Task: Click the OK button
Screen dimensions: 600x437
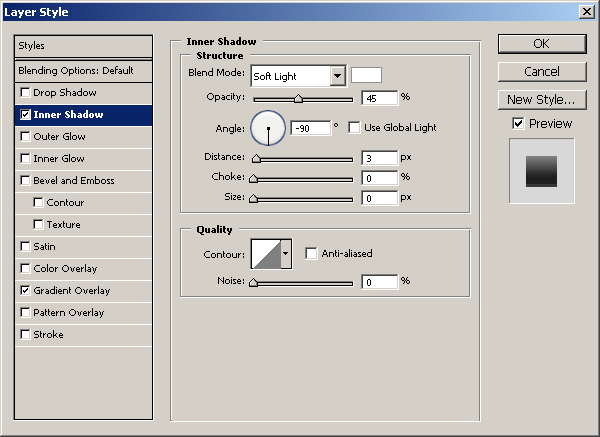Action: (x=542, y=44)
